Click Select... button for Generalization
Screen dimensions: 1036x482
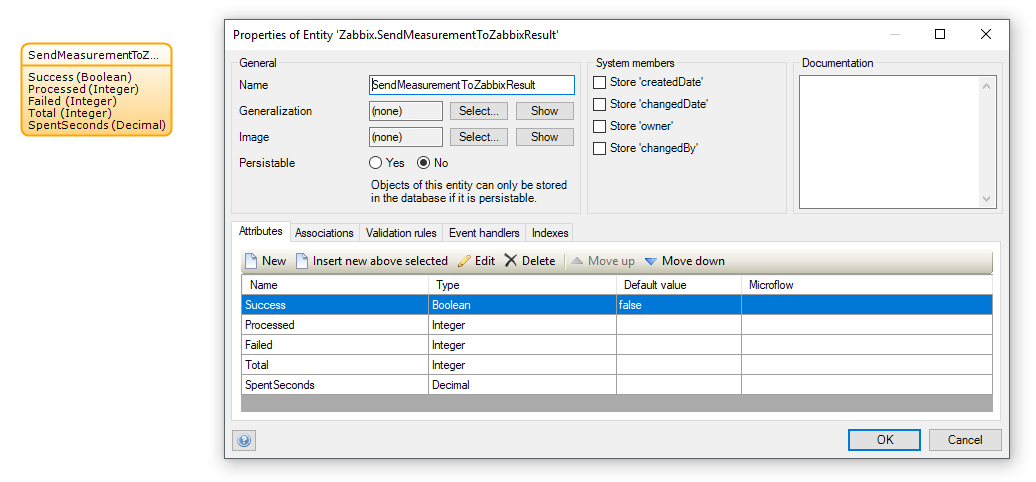[x=478, y=111]
